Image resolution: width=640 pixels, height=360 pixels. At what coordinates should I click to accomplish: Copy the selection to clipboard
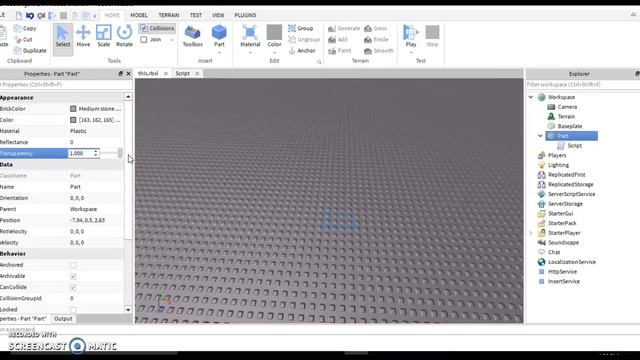tap(25, 28)
